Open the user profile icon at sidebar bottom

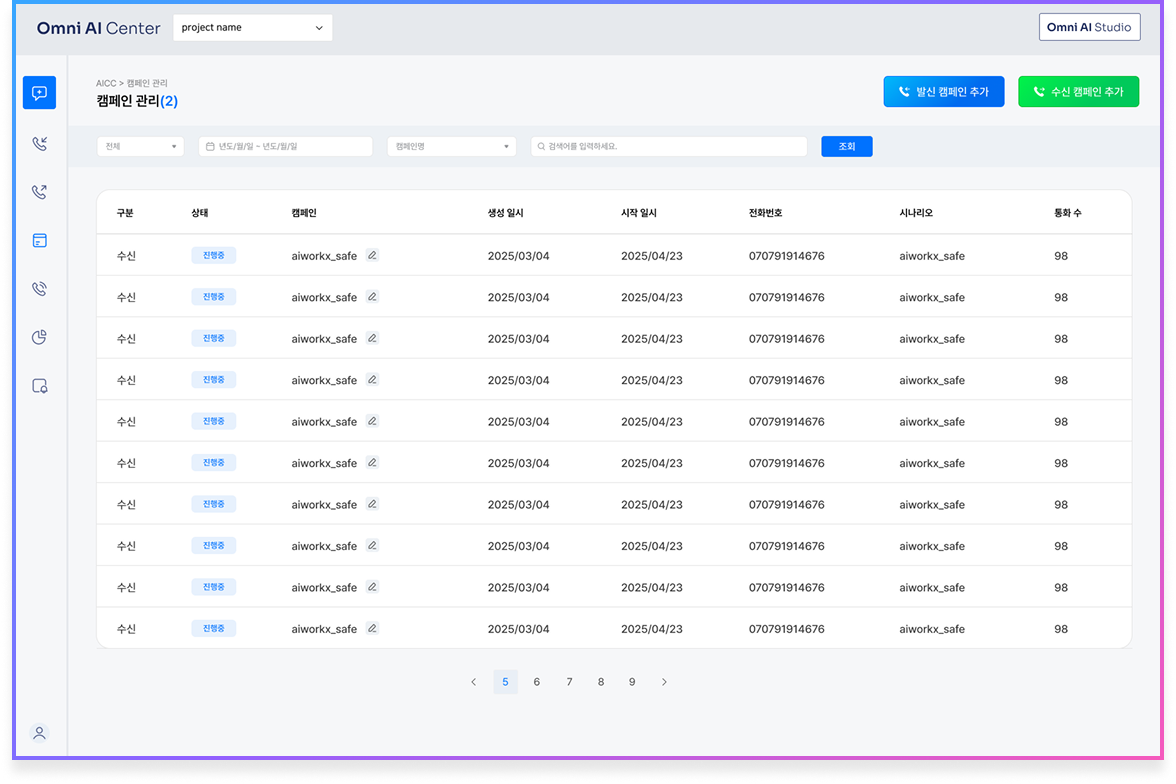tap(39, 733)
